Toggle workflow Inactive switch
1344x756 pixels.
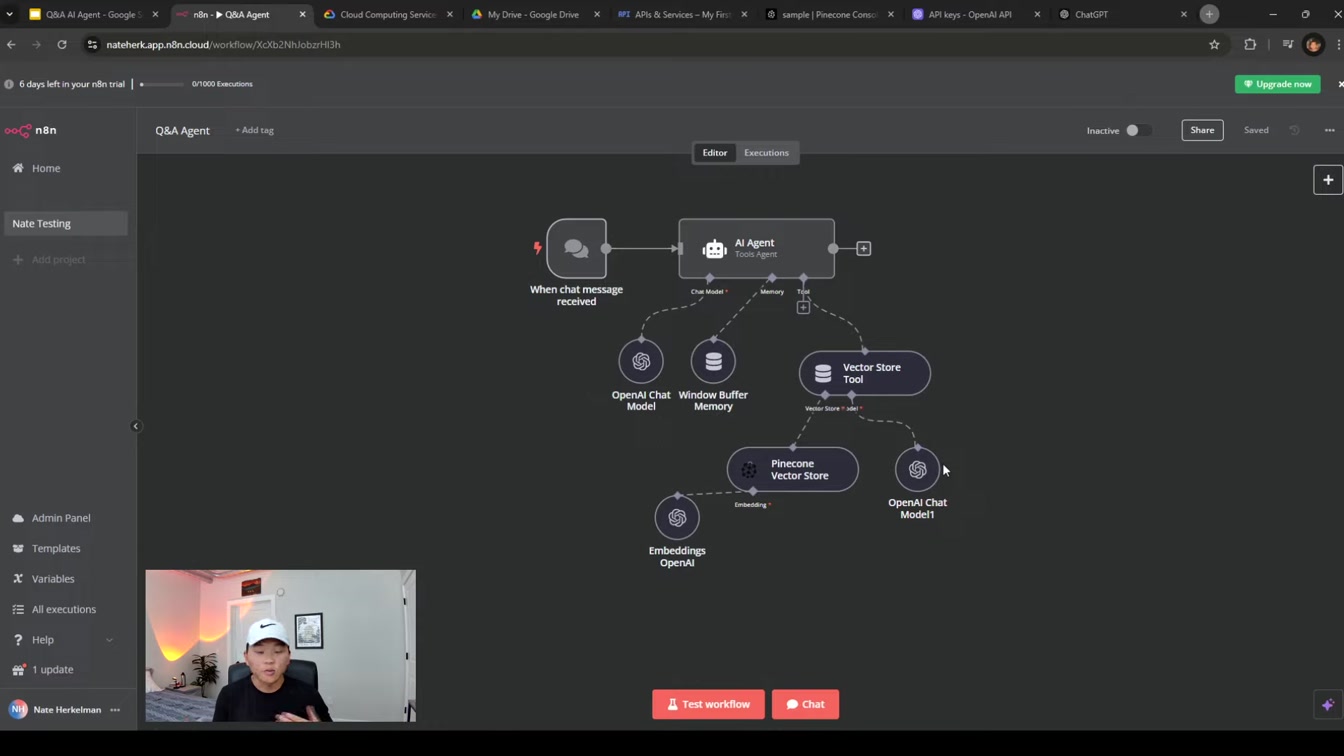(1138, 130)
